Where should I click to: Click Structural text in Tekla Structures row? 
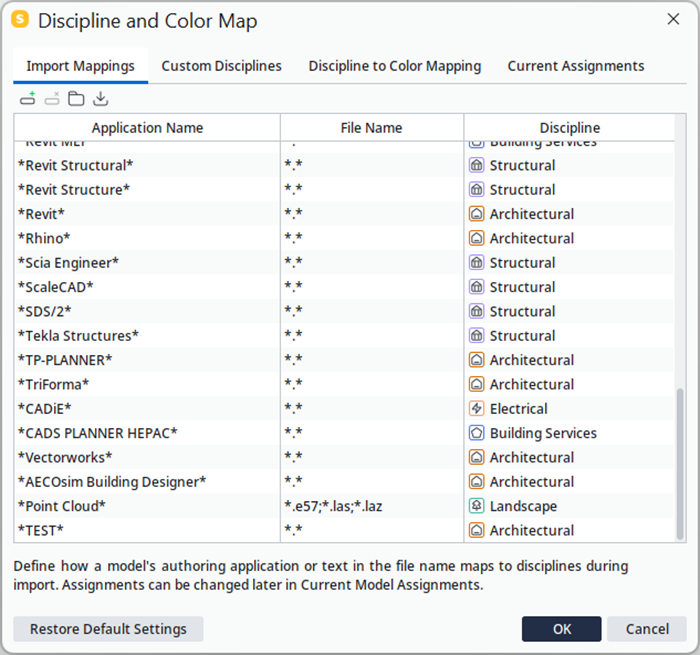522,336
